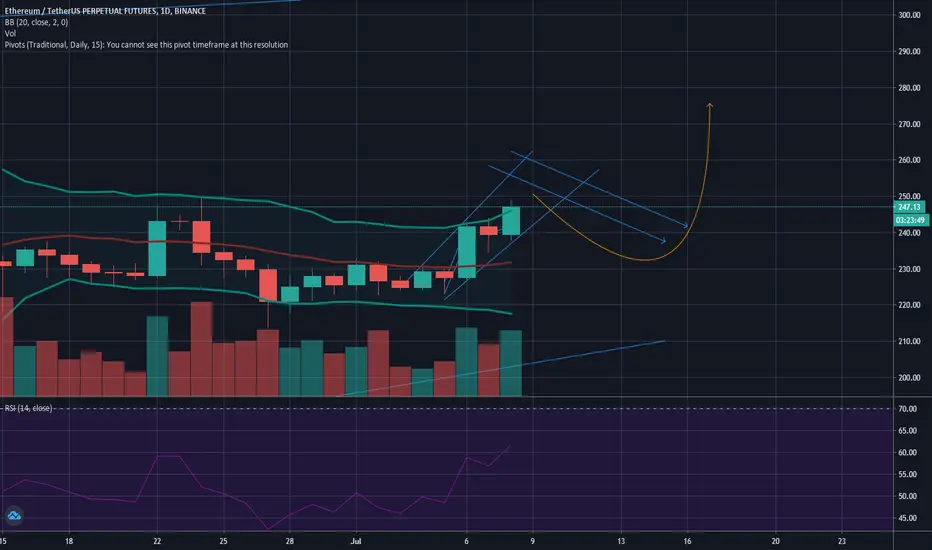Click the 260.00 price axis label
Screen dimensions: 932x550
pos(909,160)
